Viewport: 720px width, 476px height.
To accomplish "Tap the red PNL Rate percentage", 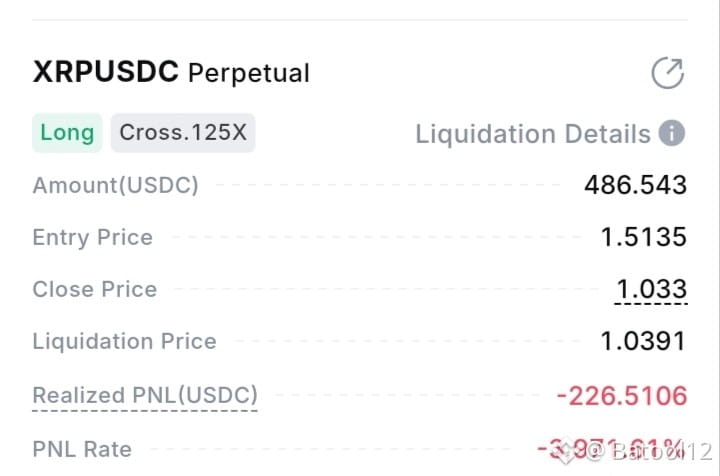I will tap(612, 449).
